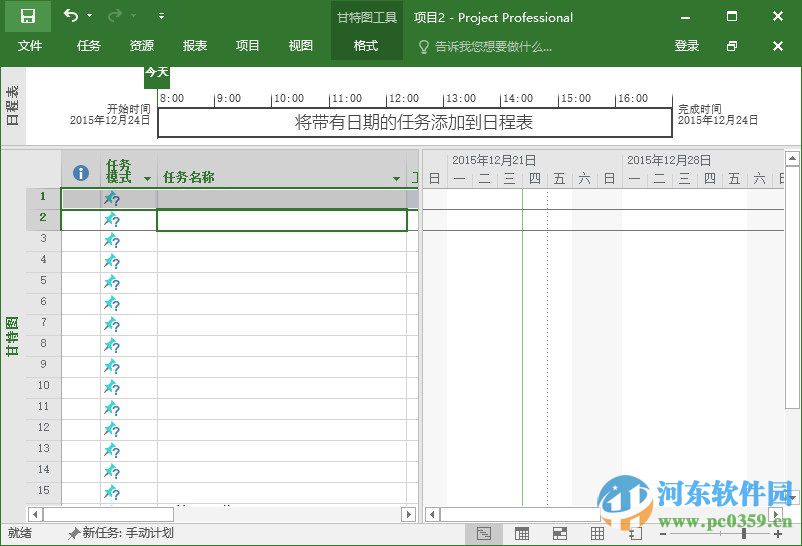Click the task mode pin icon in row 12
Viewport: 802px width, 546px height.
click(112, 429)
